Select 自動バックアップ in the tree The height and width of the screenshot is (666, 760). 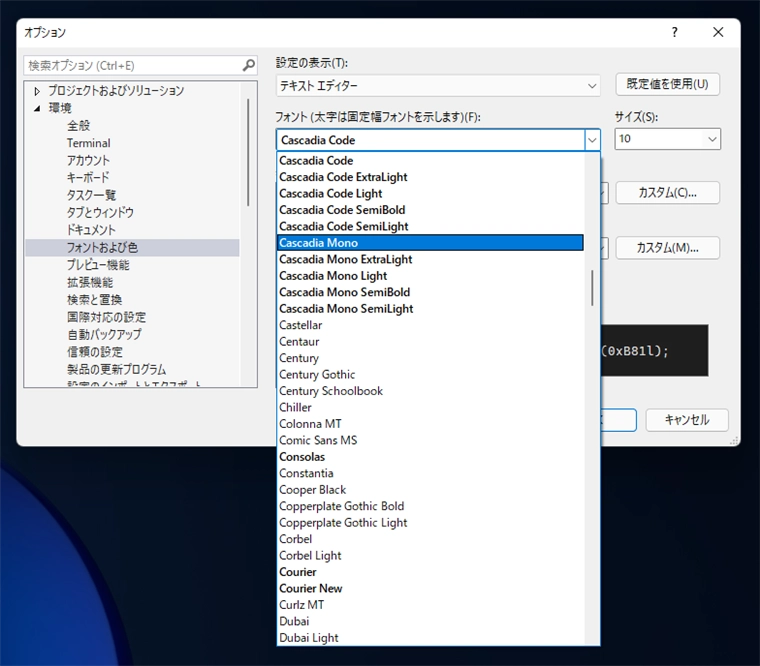point(104,335)
